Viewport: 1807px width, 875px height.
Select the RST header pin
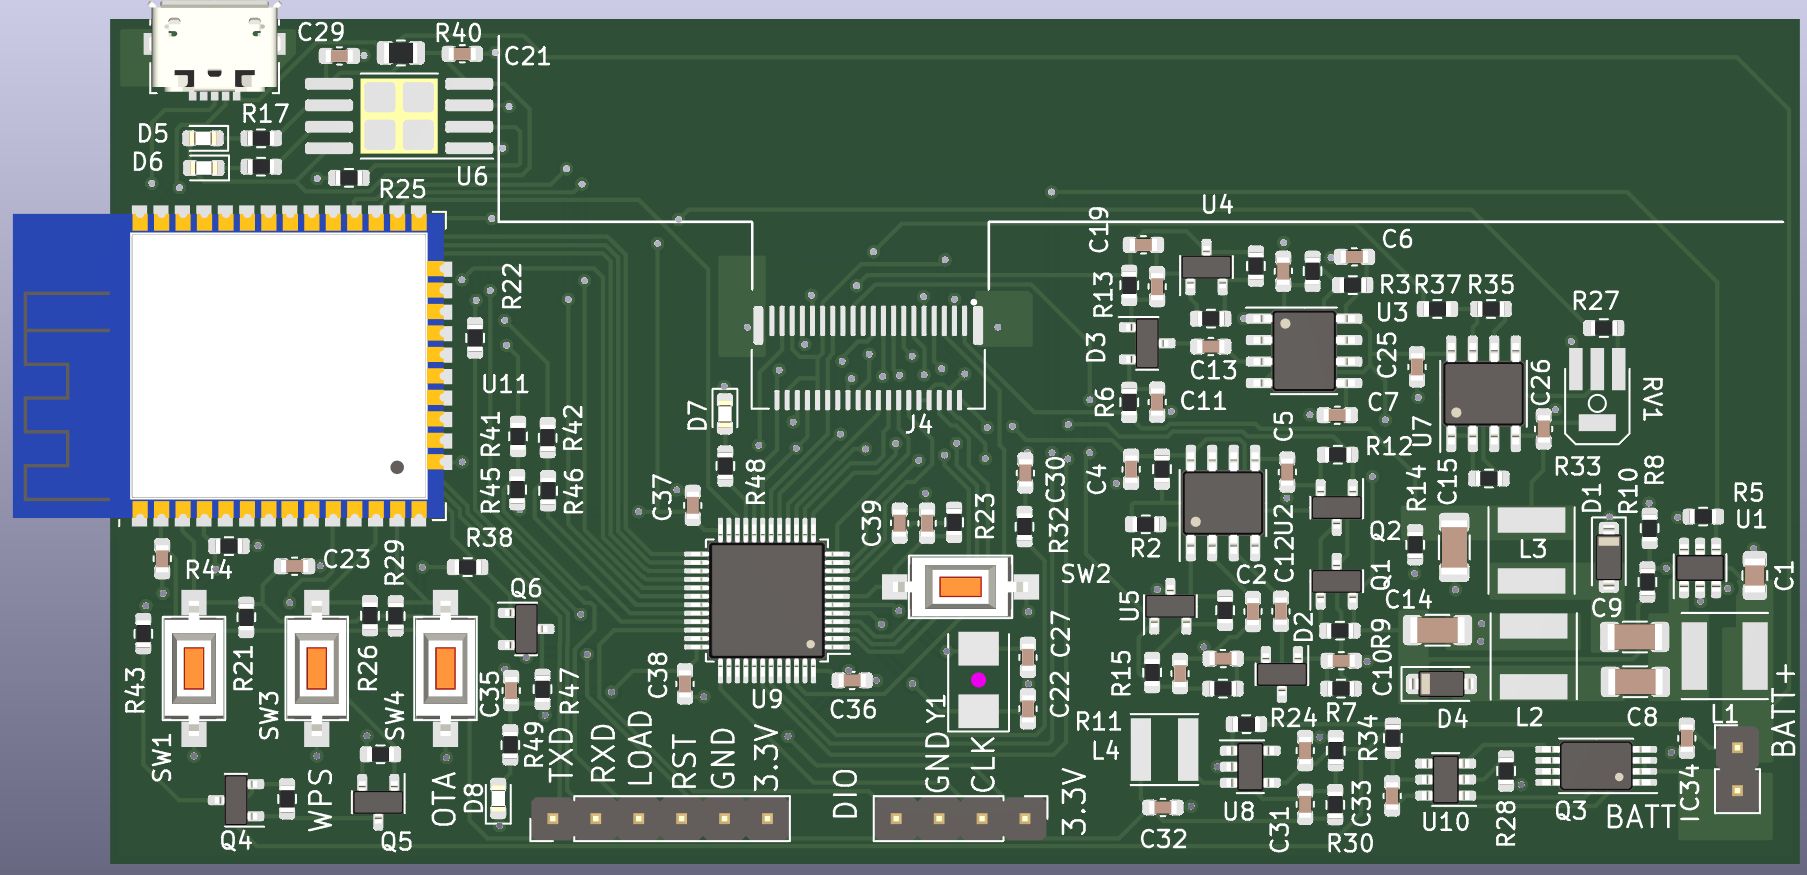tap(681, 819)
